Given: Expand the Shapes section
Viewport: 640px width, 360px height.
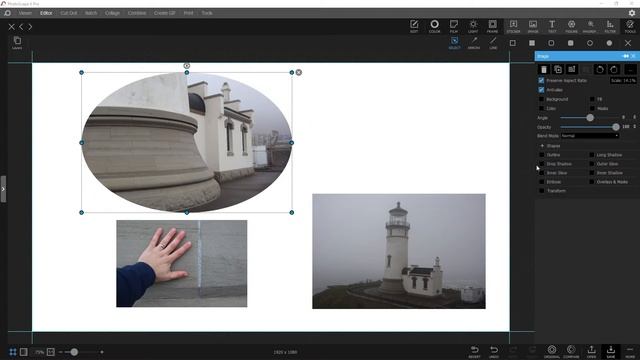Looking at the screenshot, I should pos(542,146).
